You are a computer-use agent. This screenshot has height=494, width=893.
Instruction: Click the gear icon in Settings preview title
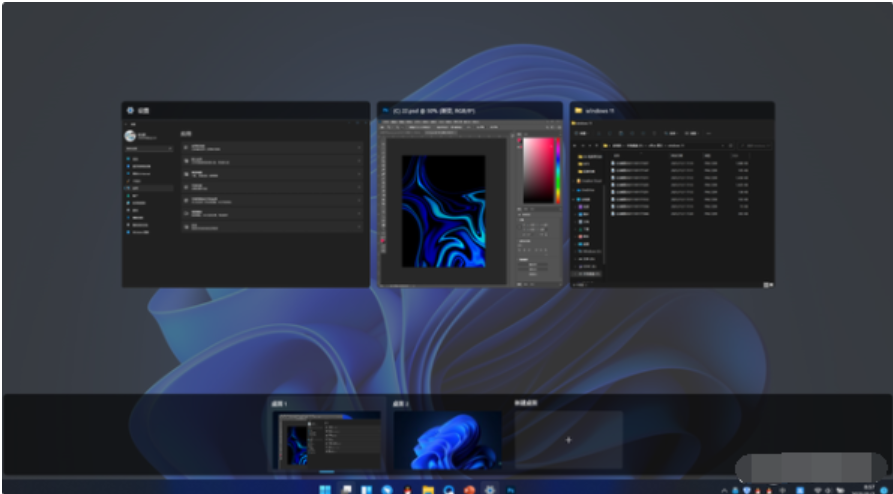click(x=130, y=110)
